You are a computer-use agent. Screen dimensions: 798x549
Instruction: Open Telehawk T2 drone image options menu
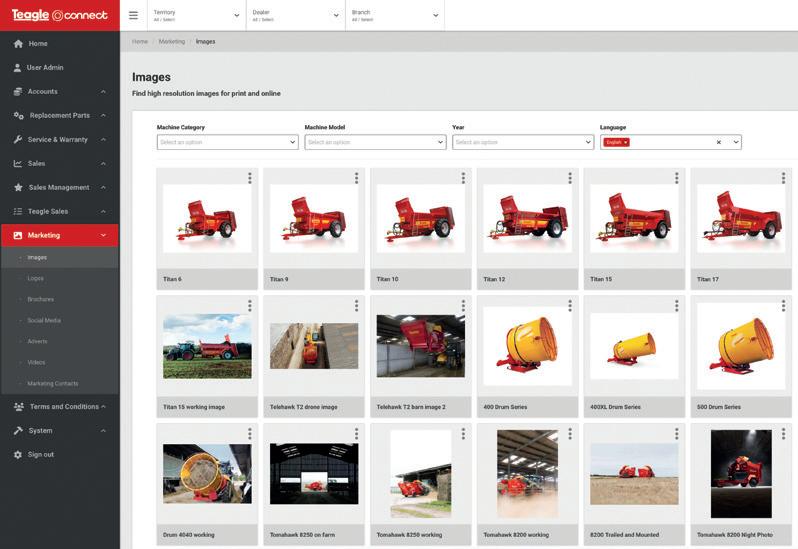(356, 305)
